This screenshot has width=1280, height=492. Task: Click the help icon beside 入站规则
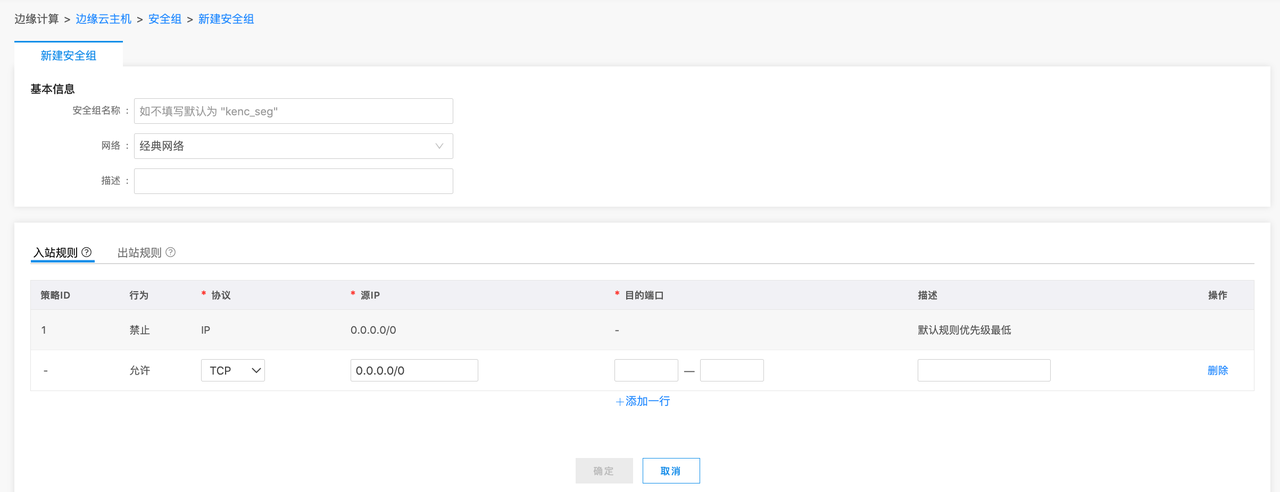87,252
